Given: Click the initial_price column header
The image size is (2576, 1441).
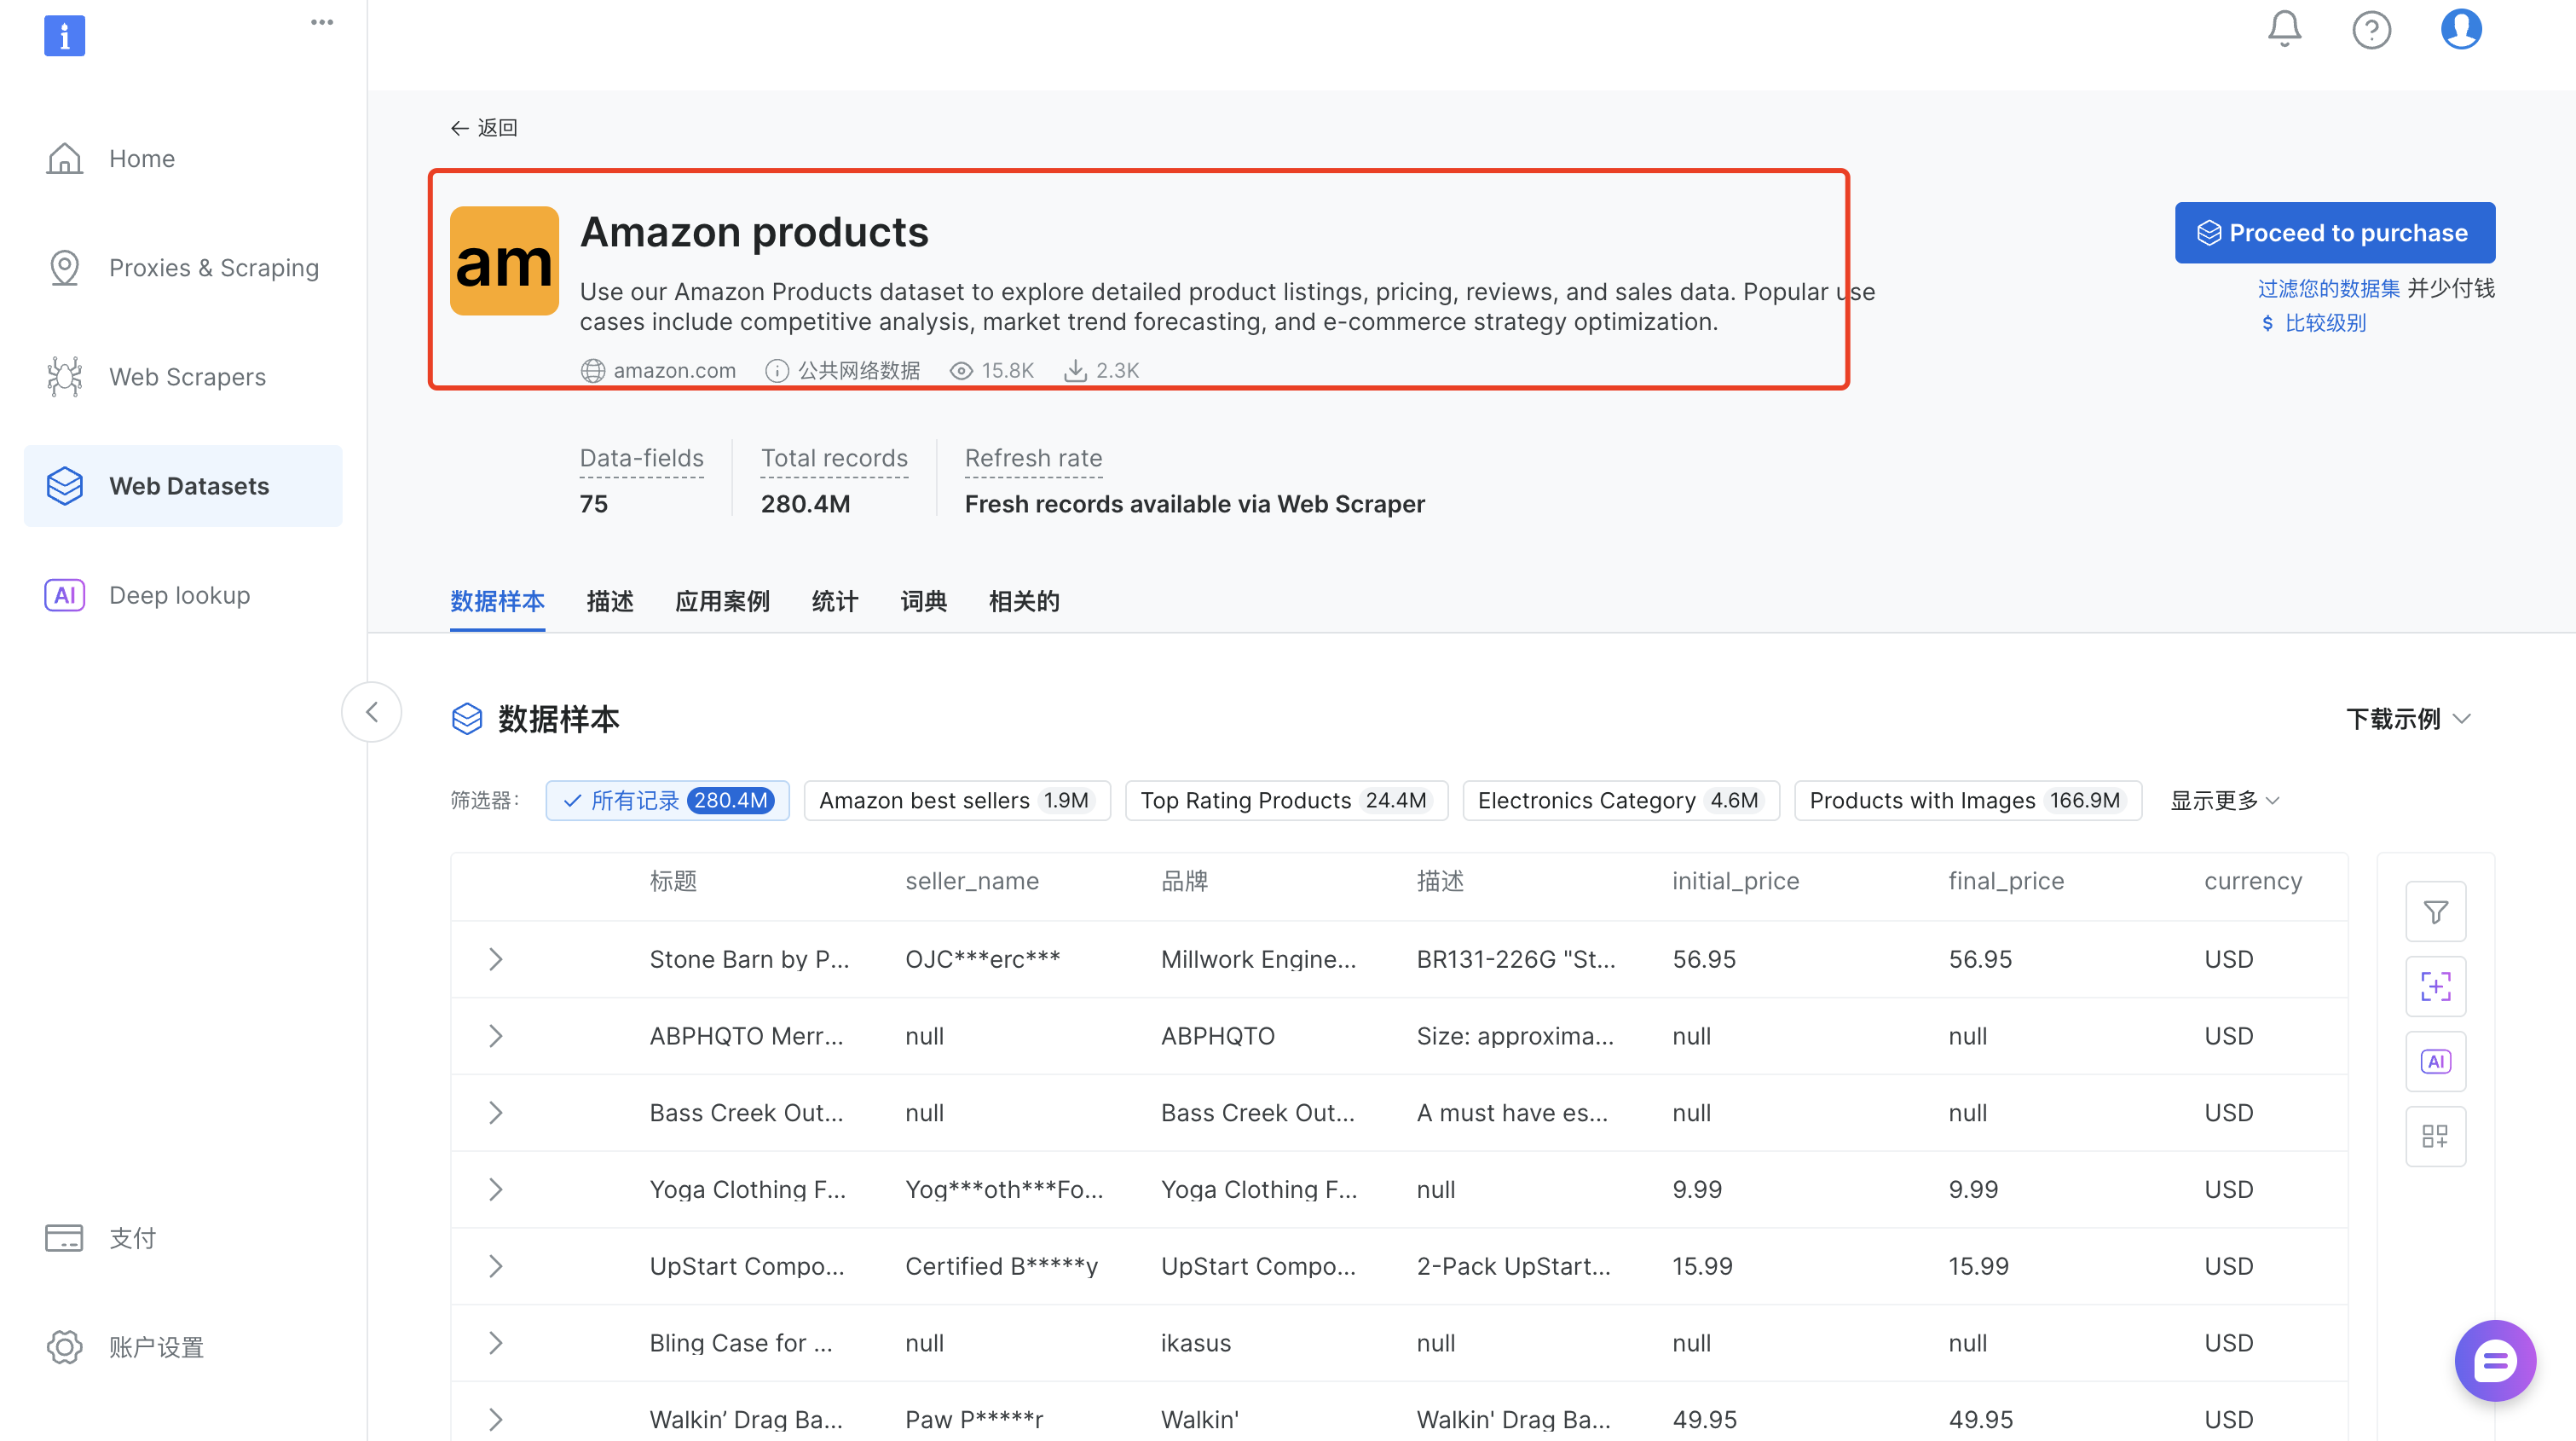Looking at the screenshot, I should click(1735, 881).
